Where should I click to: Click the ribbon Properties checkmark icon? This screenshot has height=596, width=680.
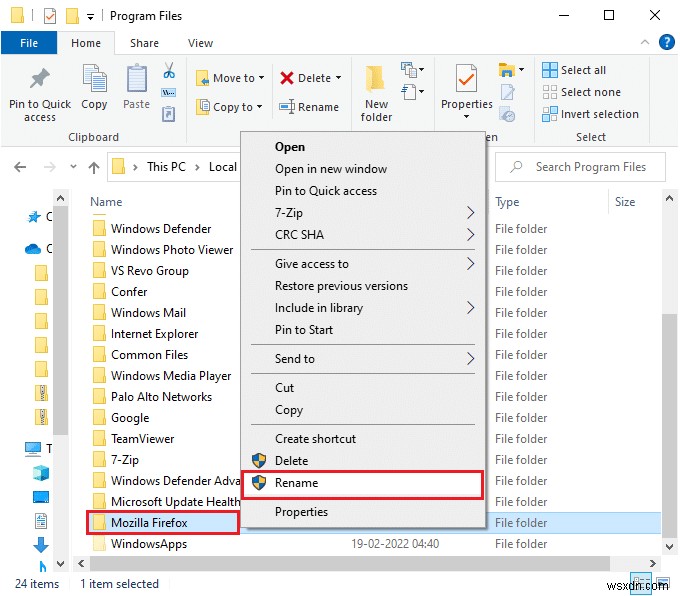pyautogui.click(x=466, y=79)
